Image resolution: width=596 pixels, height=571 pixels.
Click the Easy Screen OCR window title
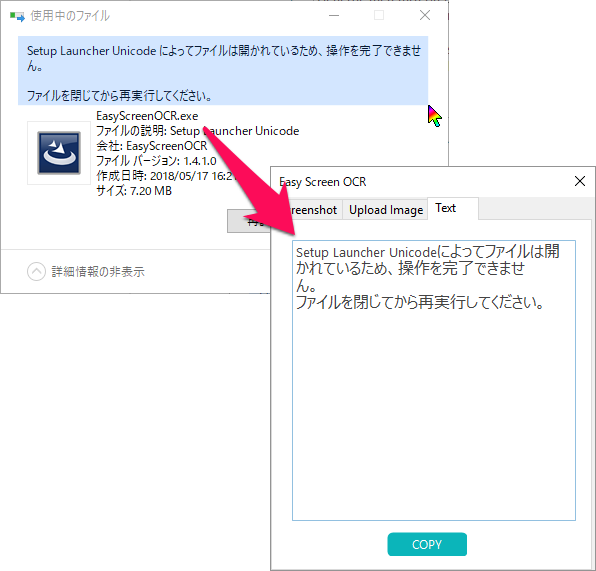(323, 182)
